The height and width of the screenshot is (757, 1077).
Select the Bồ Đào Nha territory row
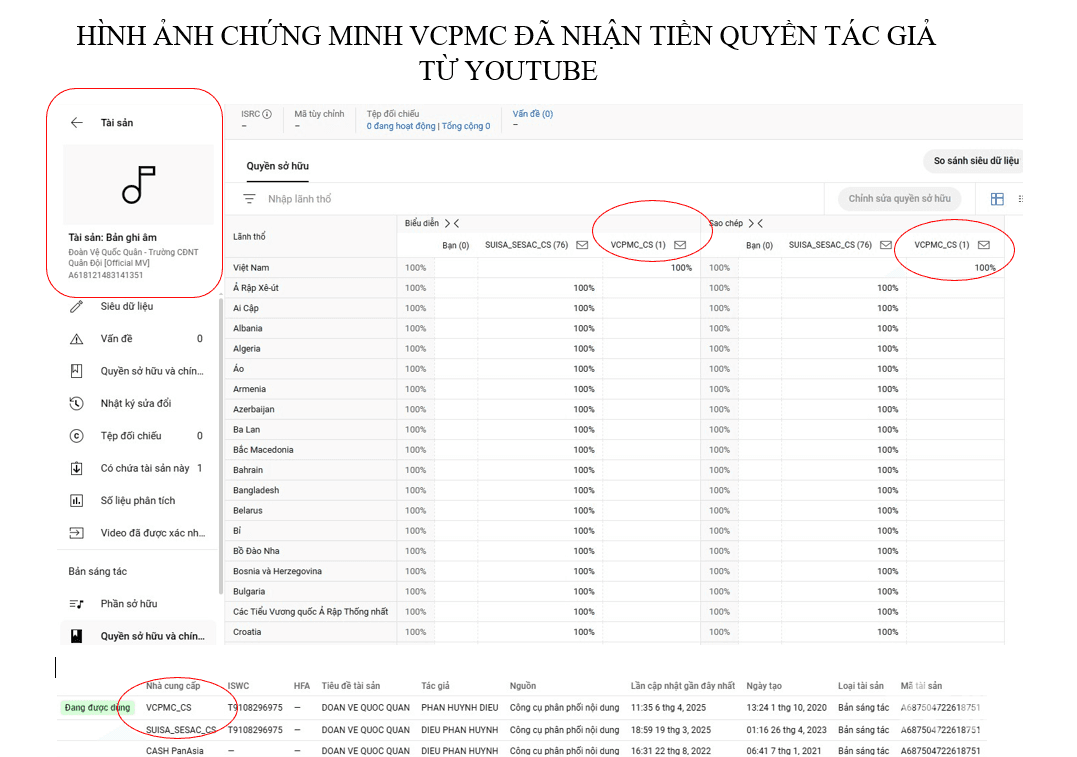[x=615, y=551]
